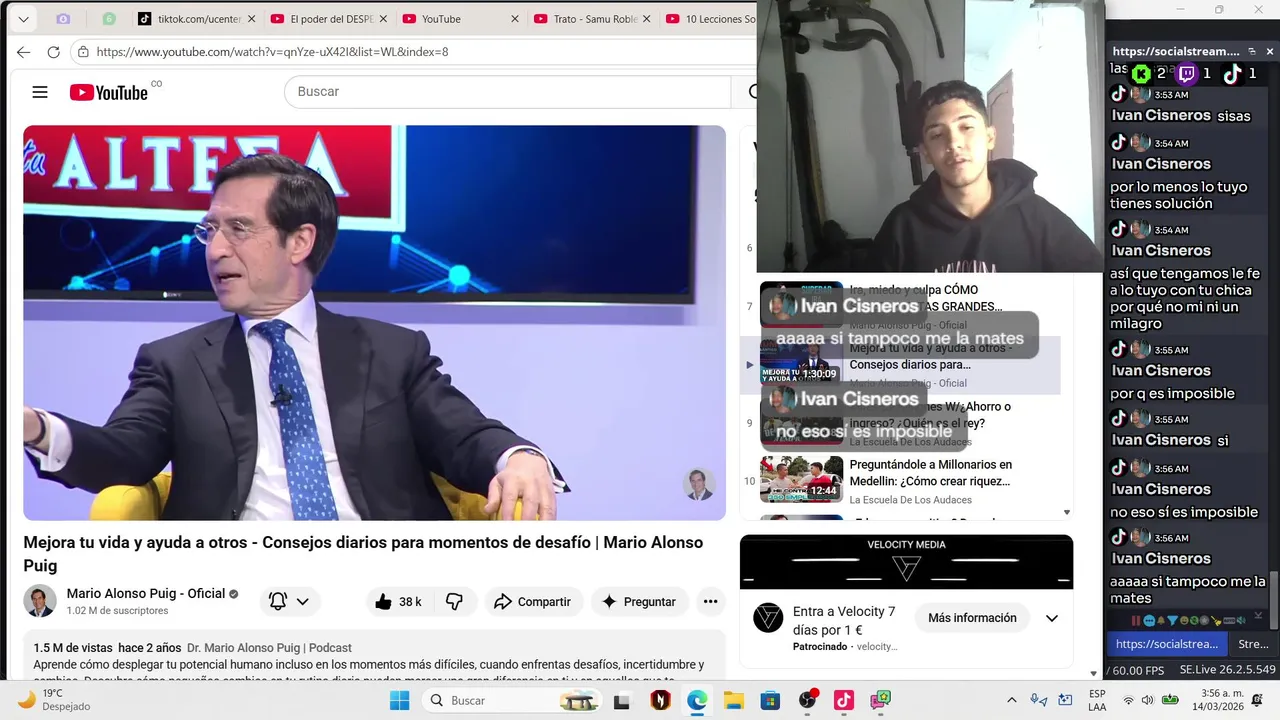1280x720 pixels.
Task: Switch to the 'El poder del DESPE' tab
Action: click(x=327, y=19)
